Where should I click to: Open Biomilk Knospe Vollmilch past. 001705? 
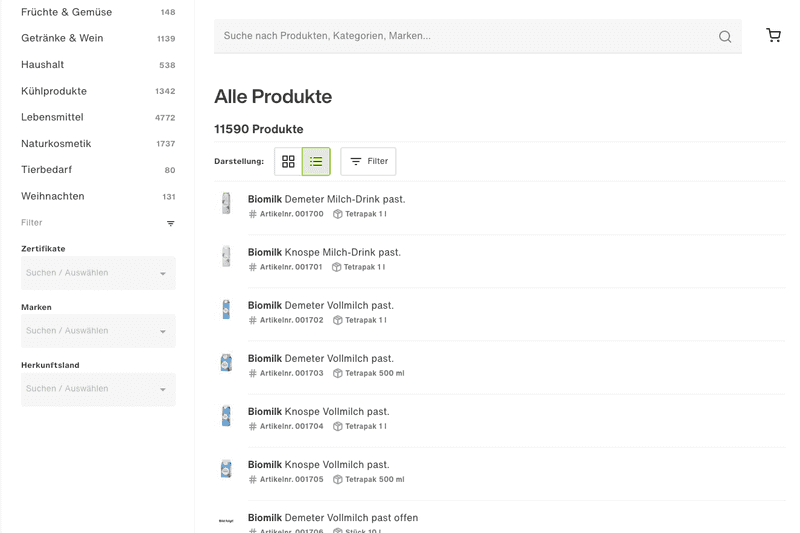click(319, 465)
